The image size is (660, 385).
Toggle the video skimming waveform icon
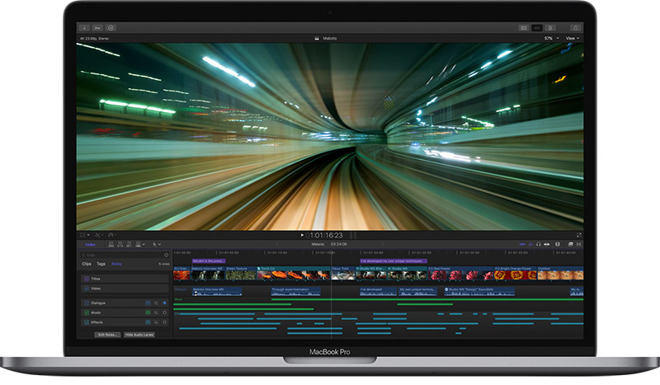[522, 244]
